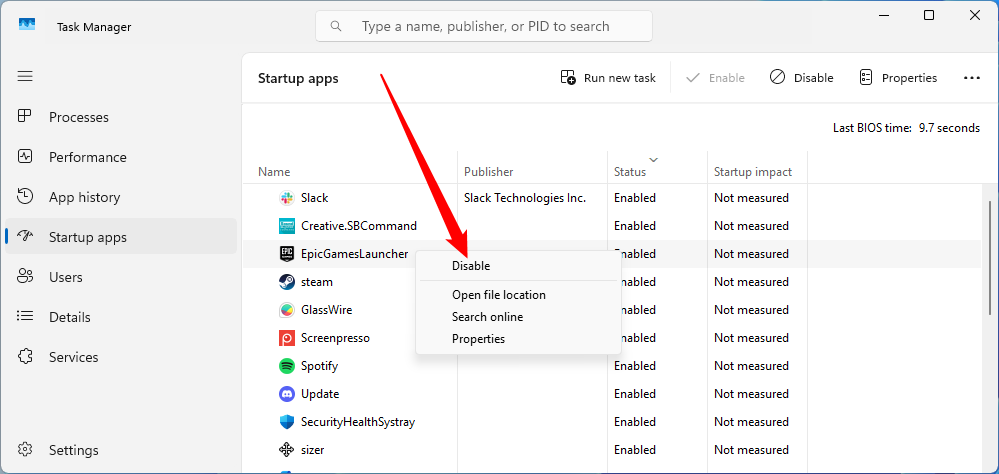Click the Spotify app icon
999x474 pixels.
point(287,366)
